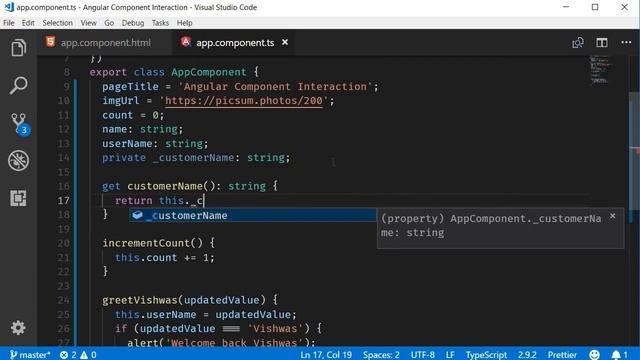Click the 'Angular Component Interaction' string
Viewport: 640px width, 360px height.
275,87
